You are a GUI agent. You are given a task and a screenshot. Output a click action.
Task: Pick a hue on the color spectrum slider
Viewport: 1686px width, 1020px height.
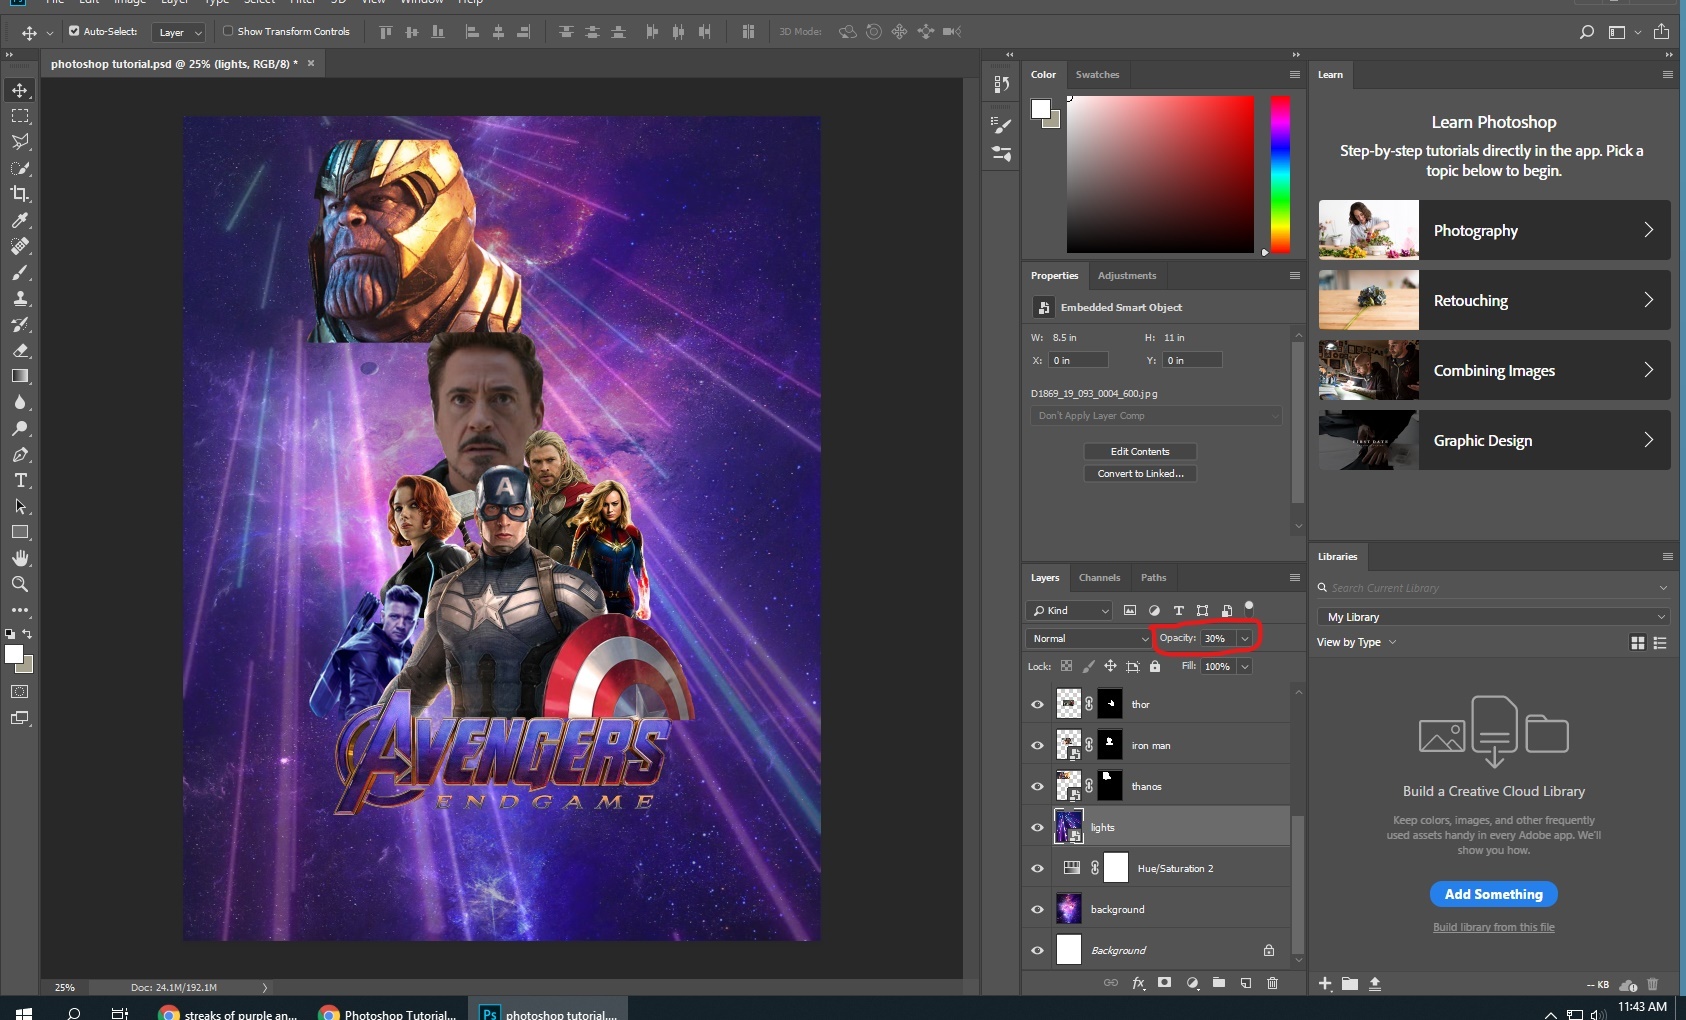(1280, 174)
